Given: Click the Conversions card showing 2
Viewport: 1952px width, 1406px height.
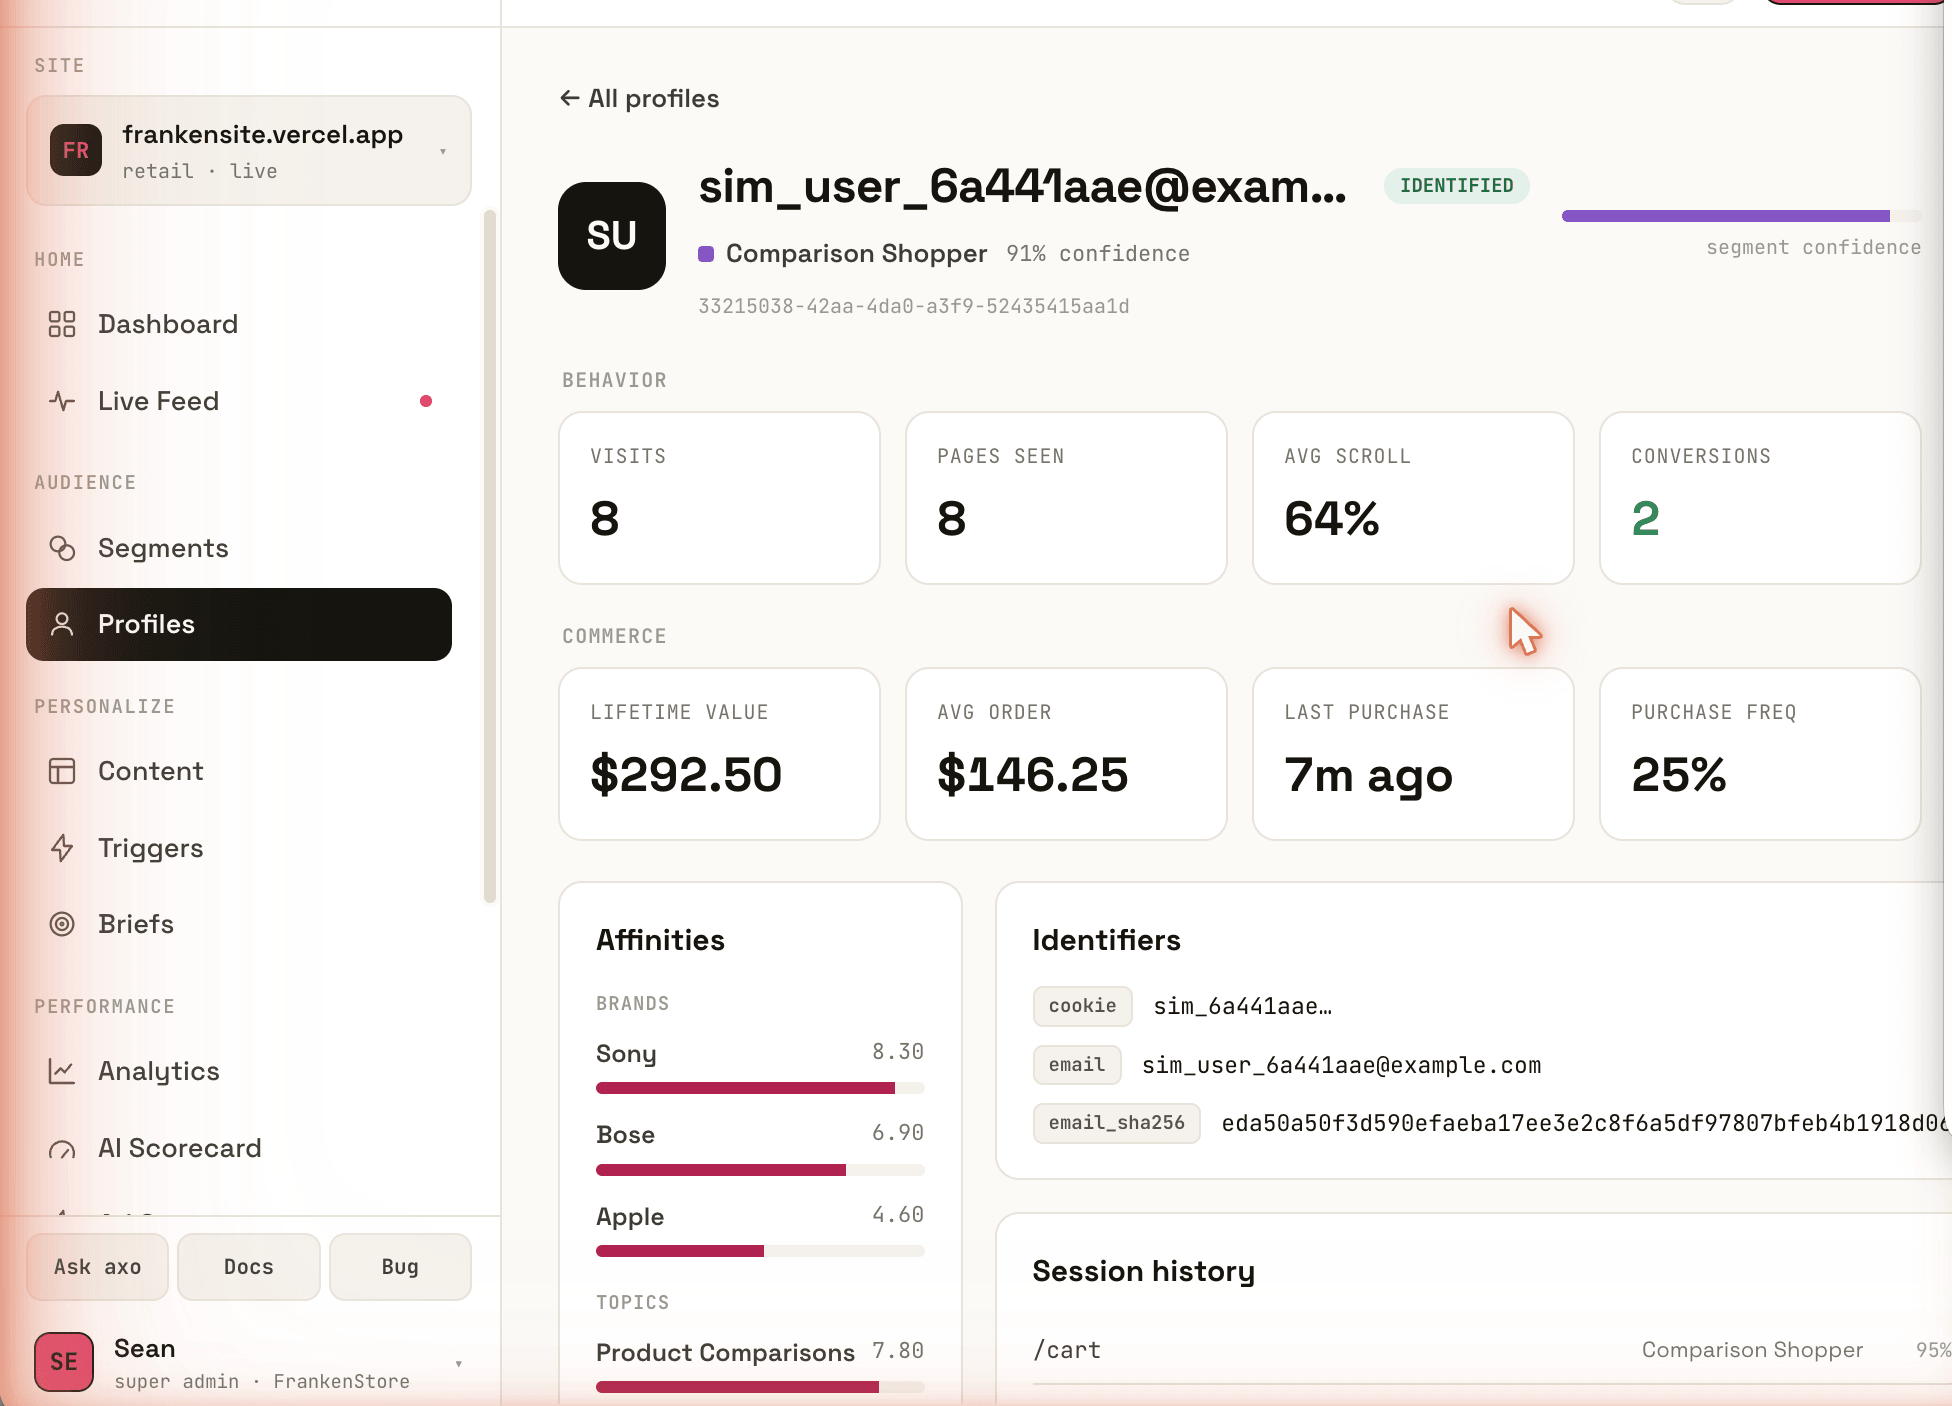Looking at the screenshot, I should click(1760, 498).
